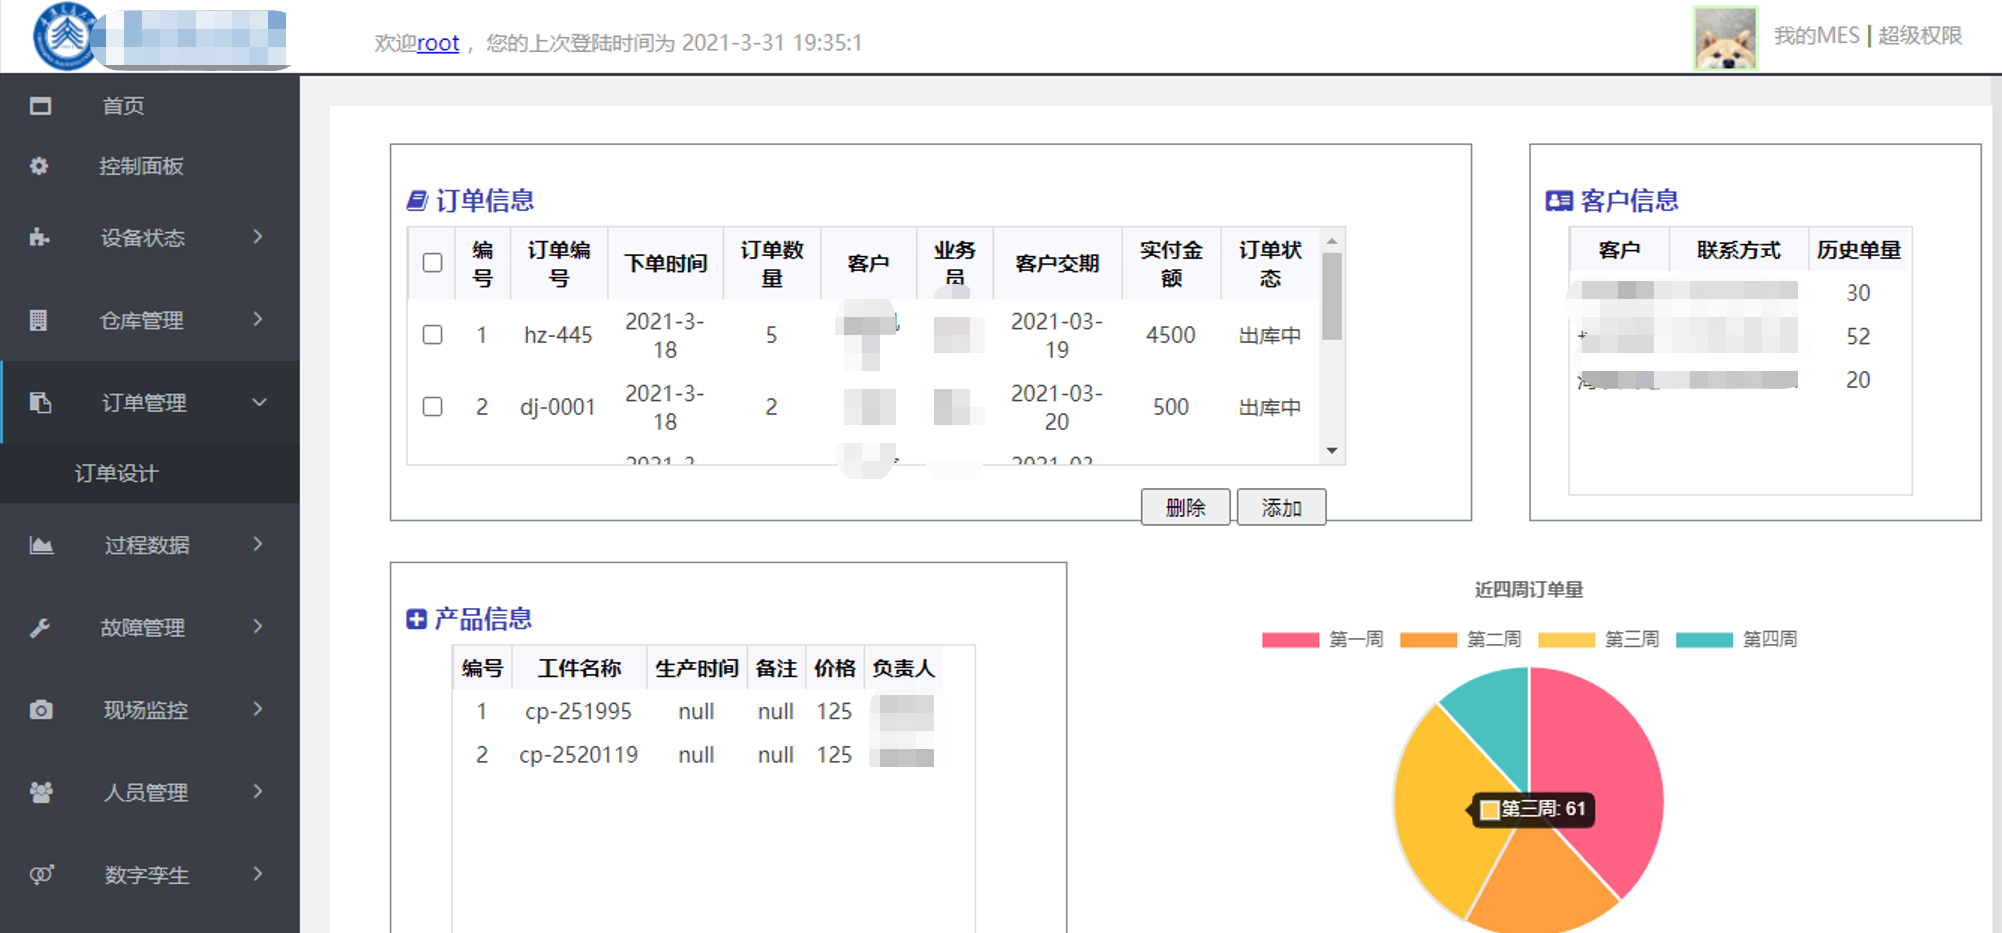Click the 实付金额 column header
Screen dimensions: 2002x933
point(1171,264)
